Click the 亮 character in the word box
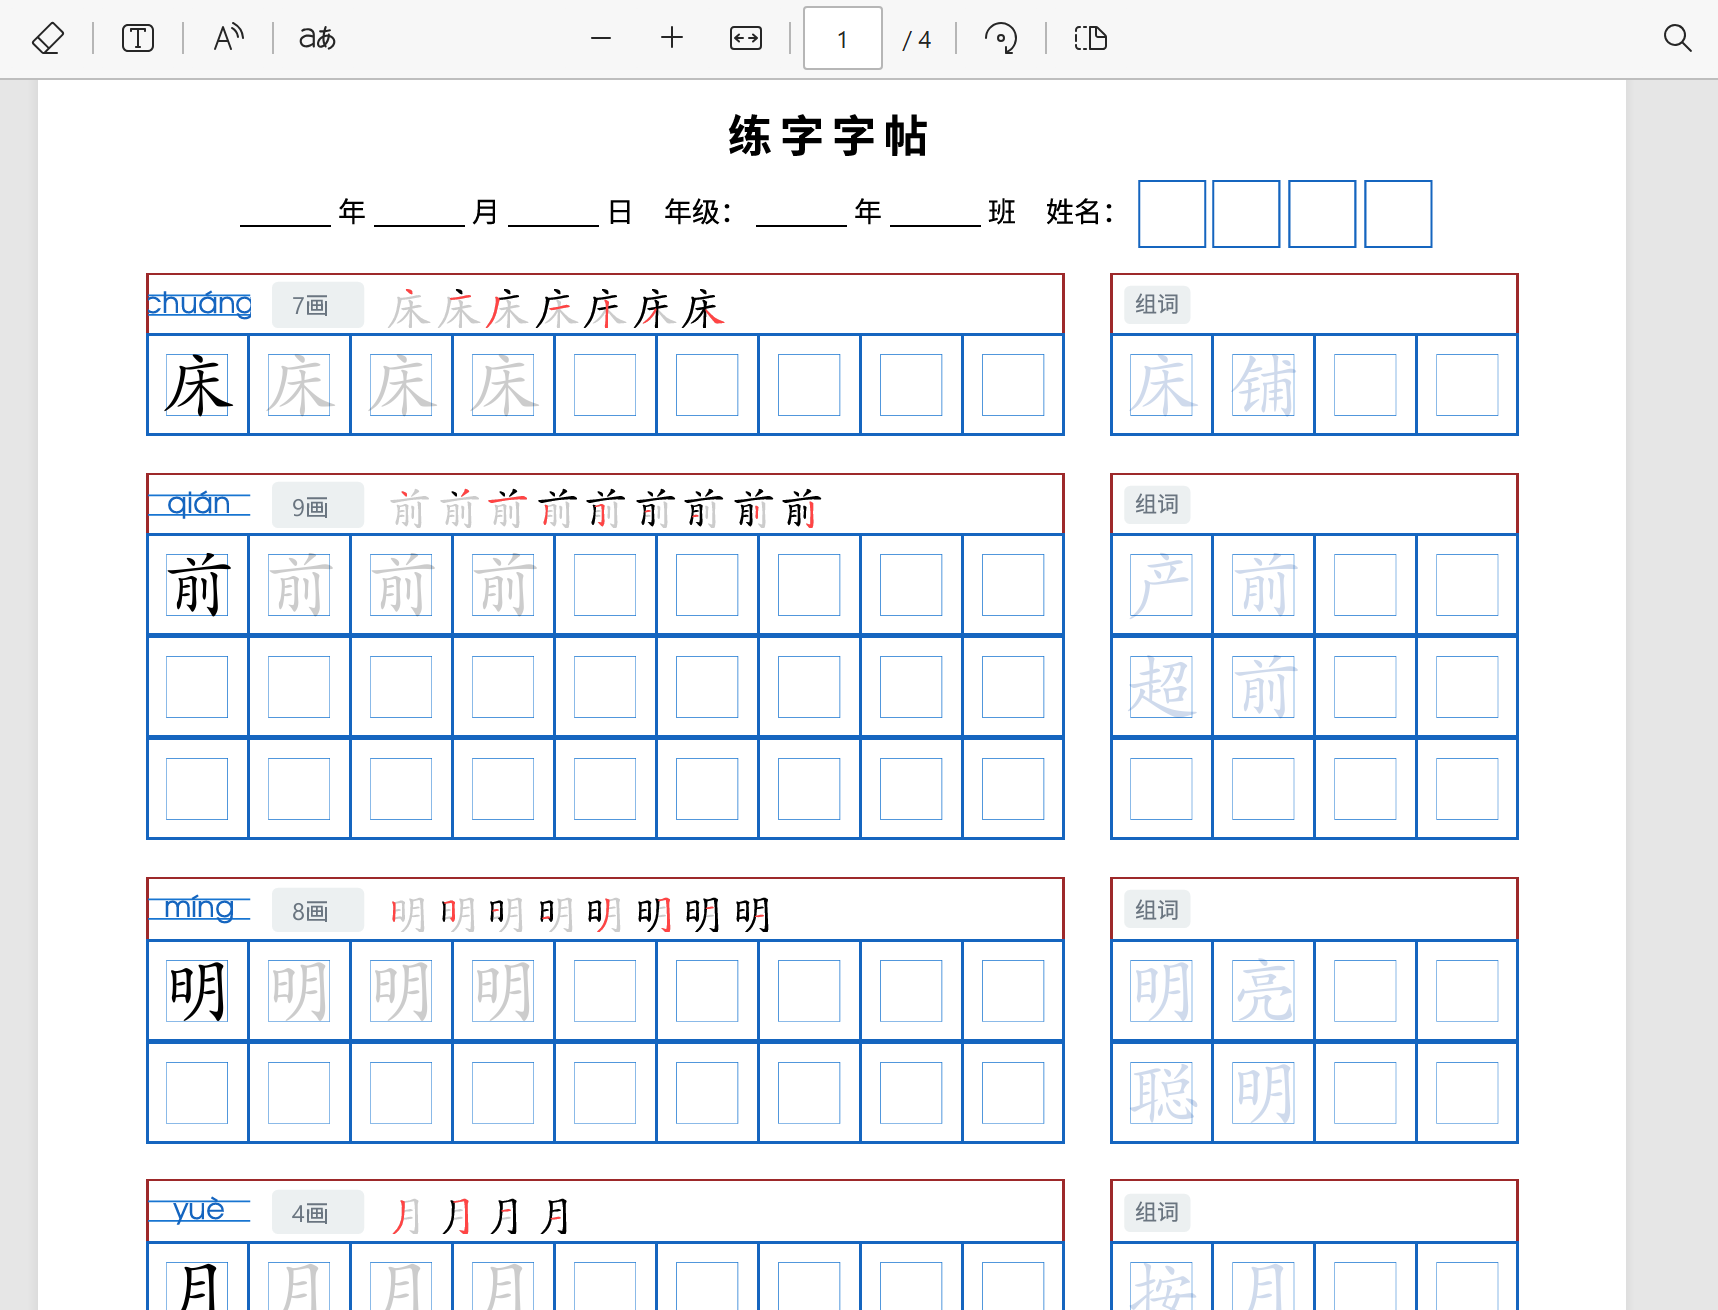The width and height of the screenshot is (1718, 1310). click(x=1264, y=991)
